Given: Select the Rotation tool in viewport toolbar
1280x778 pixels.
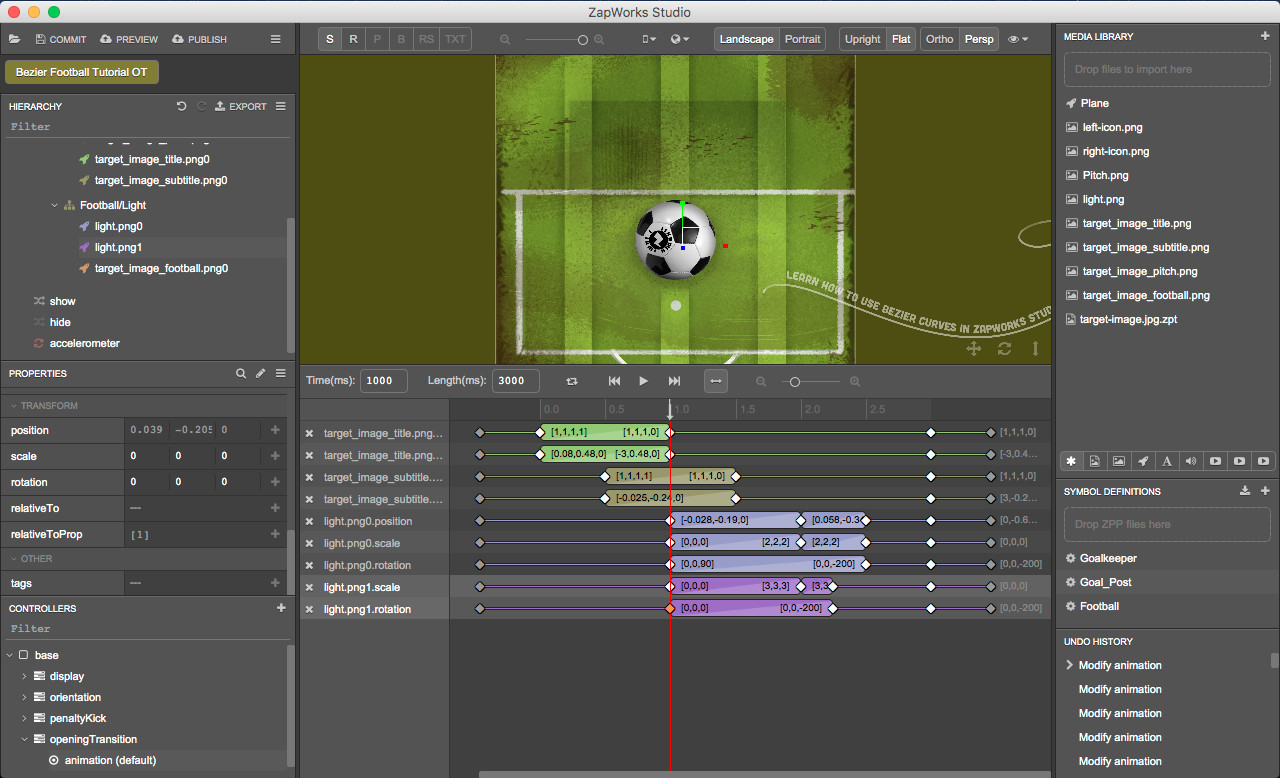Looking at the screenshot, I should pos(353,38).
